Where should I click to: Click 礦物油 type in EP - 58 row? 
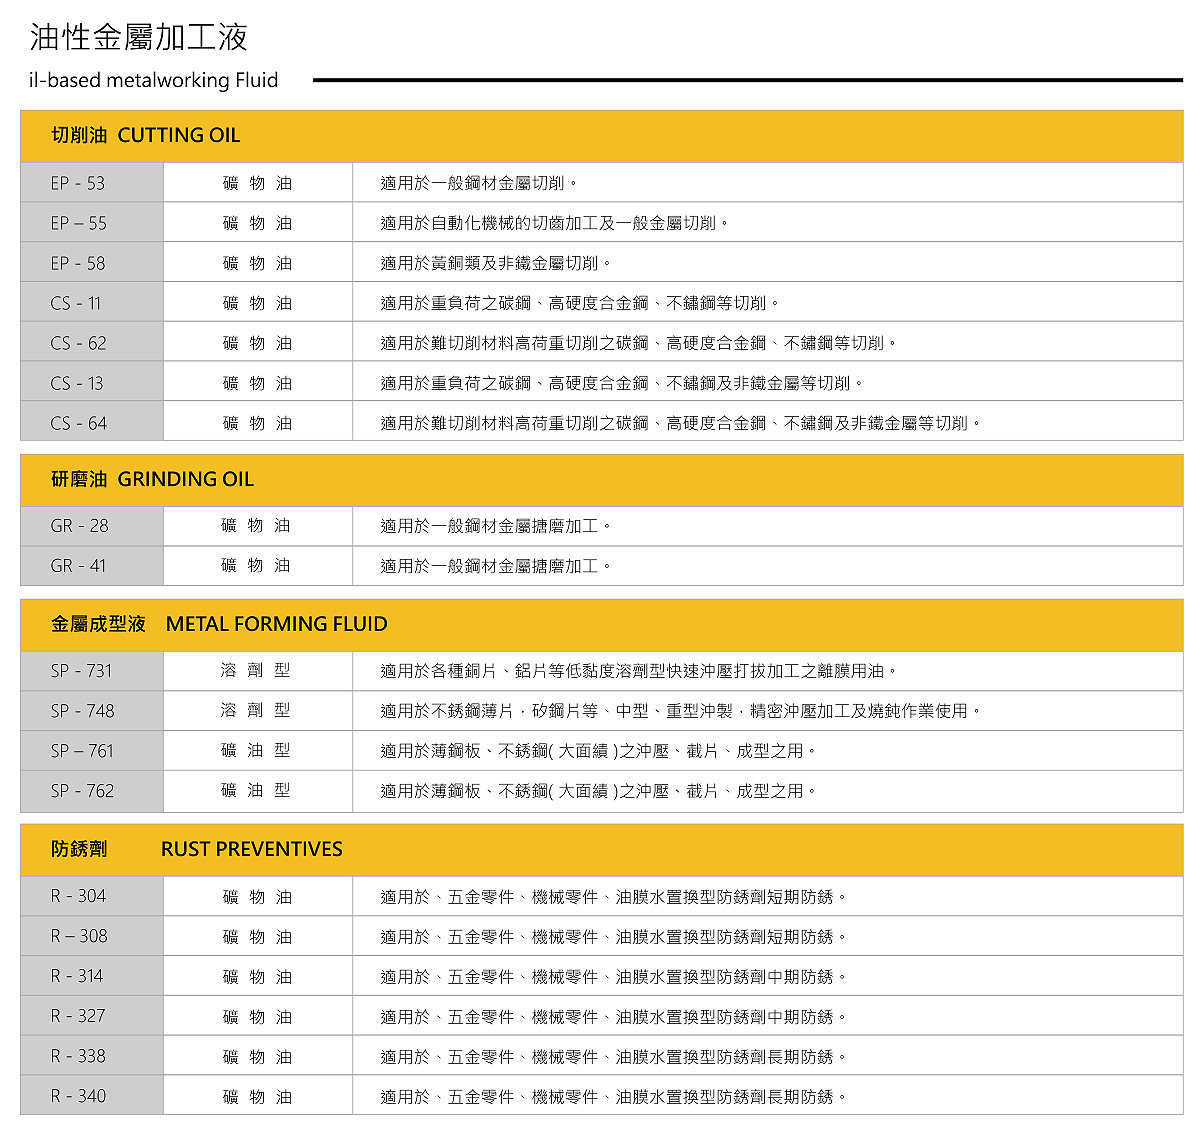[x=258, y=263]
